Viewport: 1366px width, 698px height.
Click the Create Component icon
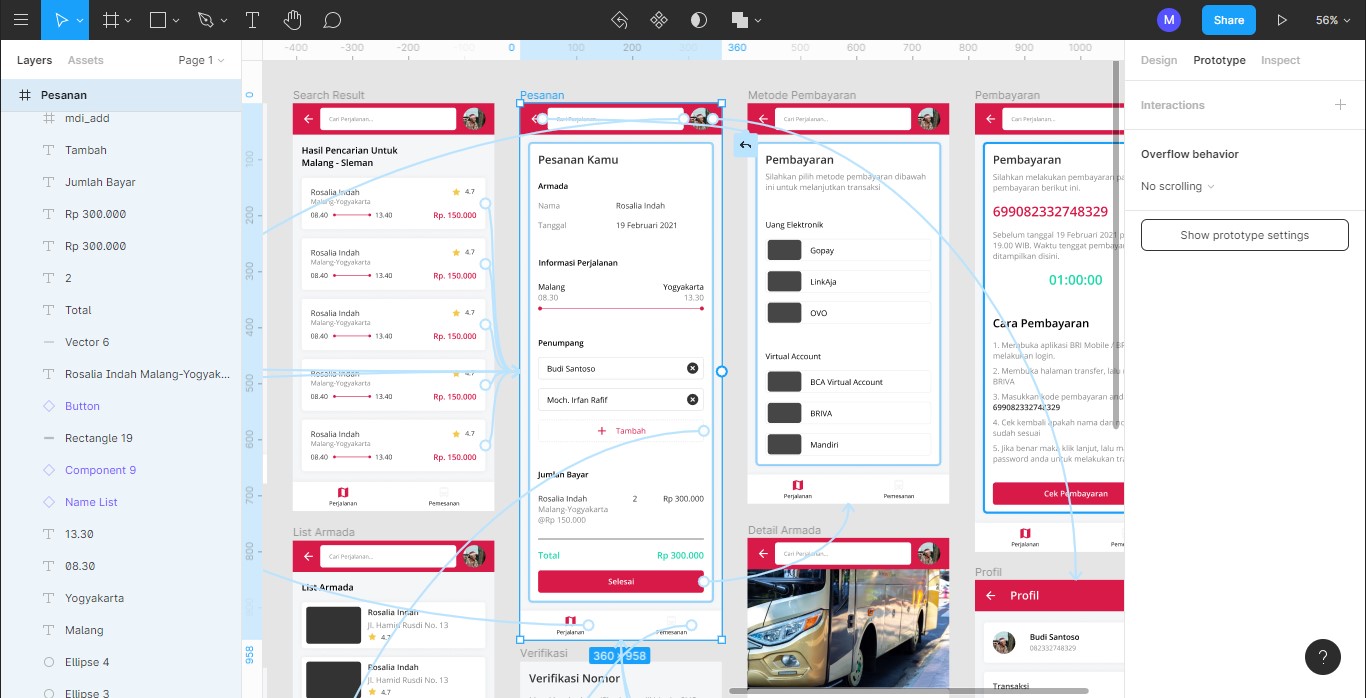tap(659, 20)
